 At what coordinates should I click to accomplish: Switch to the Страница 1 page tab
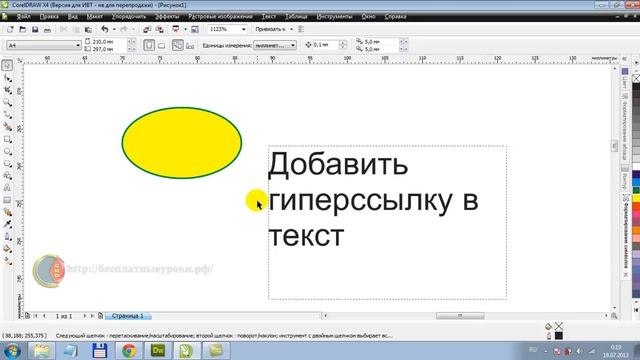coord(128,316)
